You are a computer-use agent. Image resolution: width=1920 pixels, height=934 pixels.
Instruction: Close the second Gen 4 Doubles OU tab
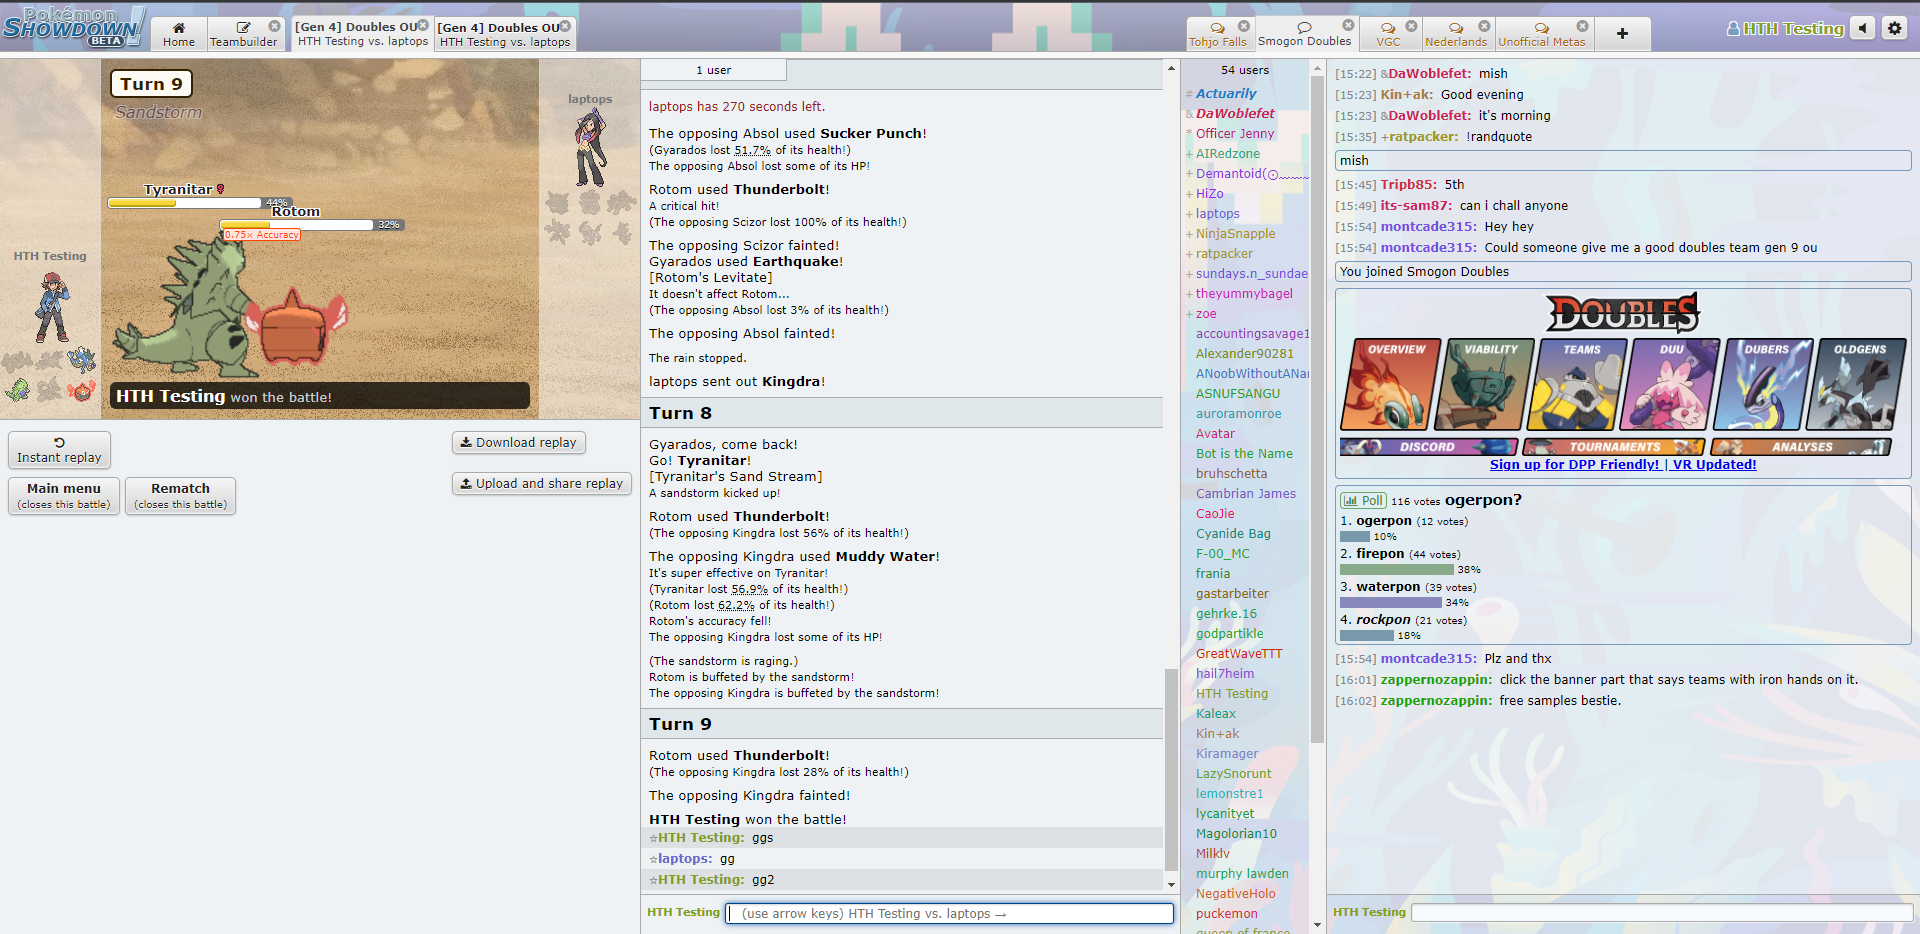pos(565,26)
